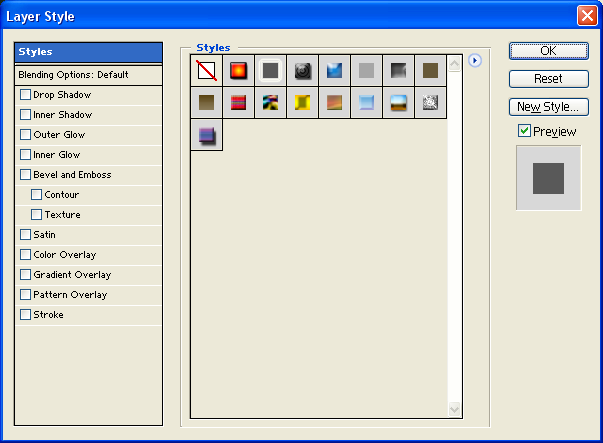Click the styles list scroll-up arrow
Viewport: 603px width, 443px height.
coord(454,63)
